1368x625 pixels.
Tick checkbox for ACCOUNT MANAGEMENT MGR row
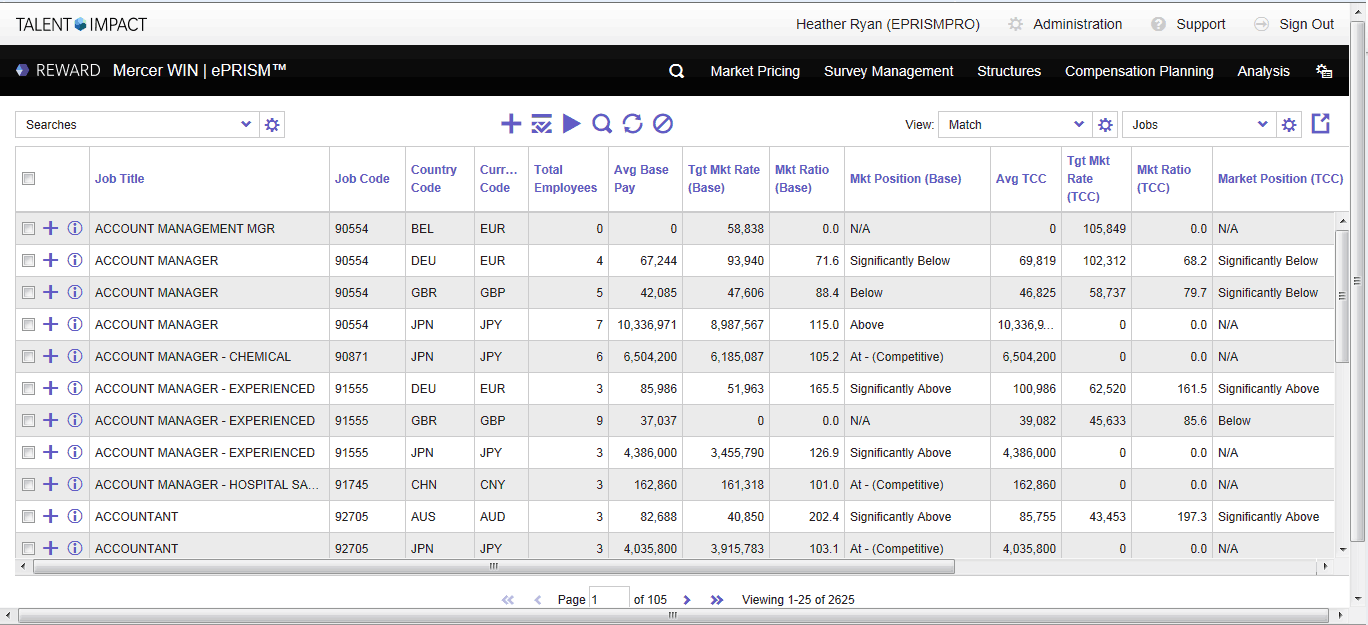tap(29, 229)
